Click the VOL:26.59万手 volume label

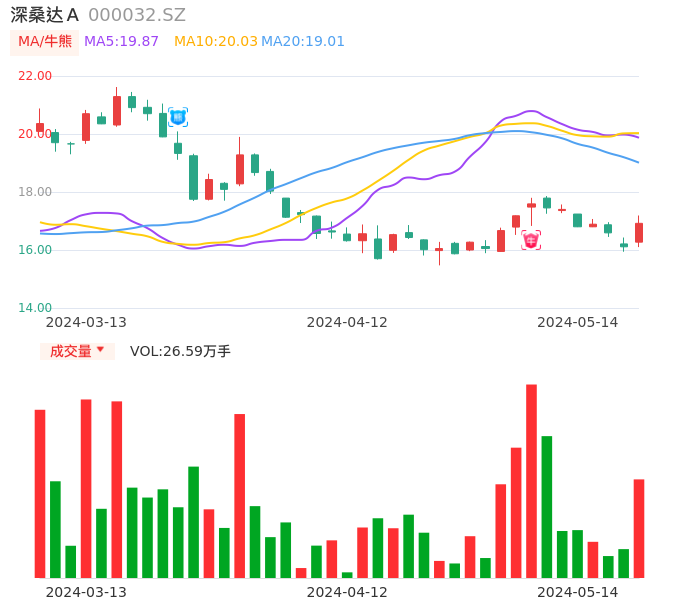click(x=180, y=351)
